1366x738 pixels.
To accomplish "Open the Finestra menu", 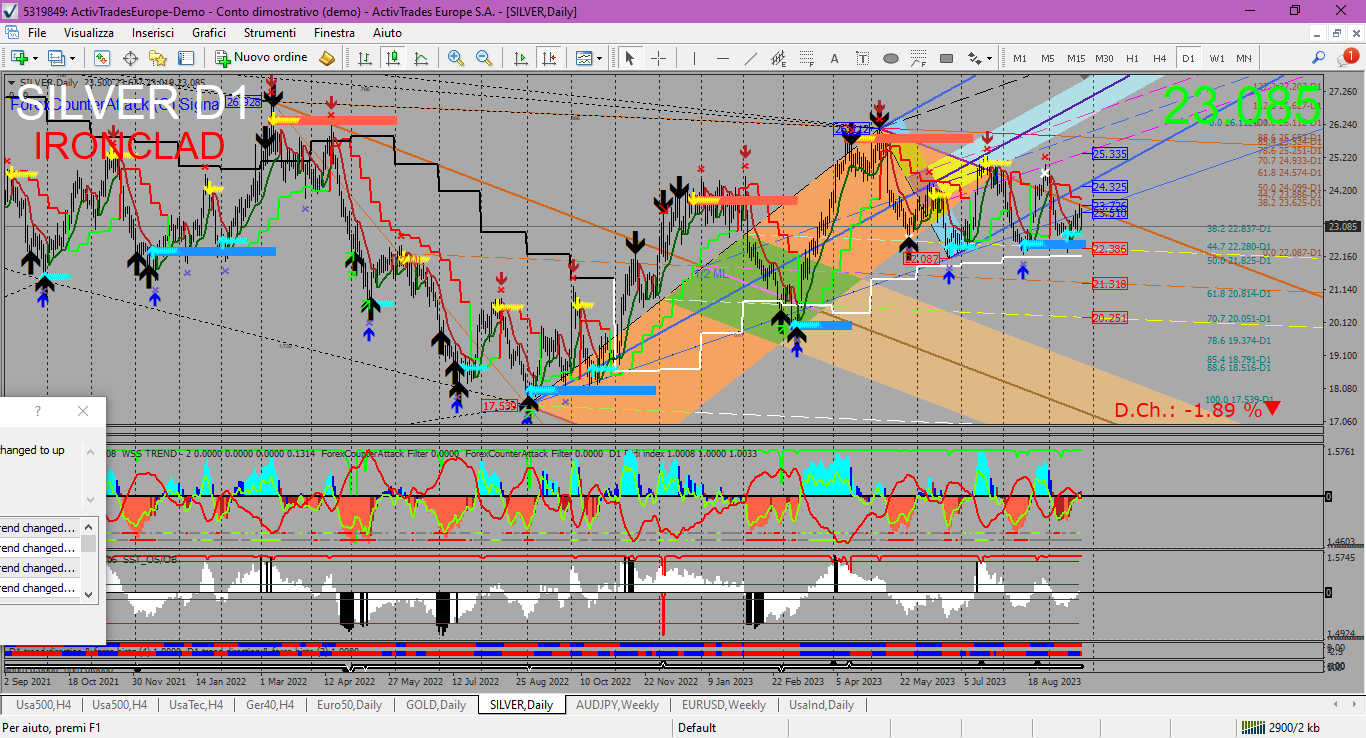I will (x=334, y=33).
